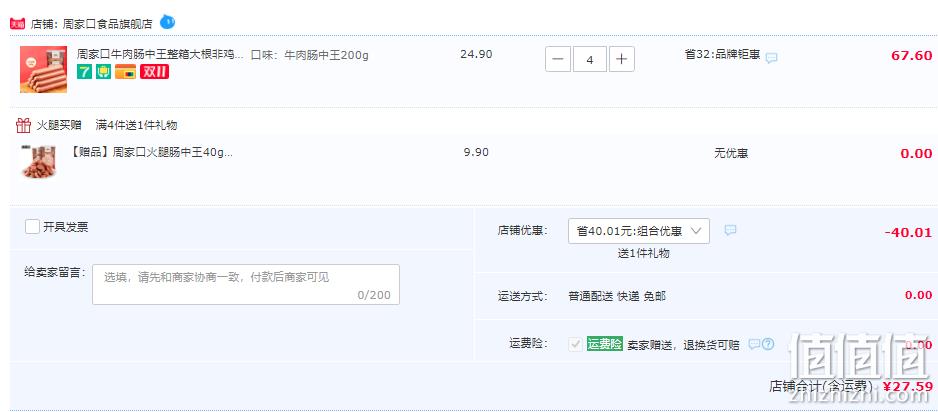
Task: Open the gift 火腿肠中王40g thumbnail
Action: 39,161
